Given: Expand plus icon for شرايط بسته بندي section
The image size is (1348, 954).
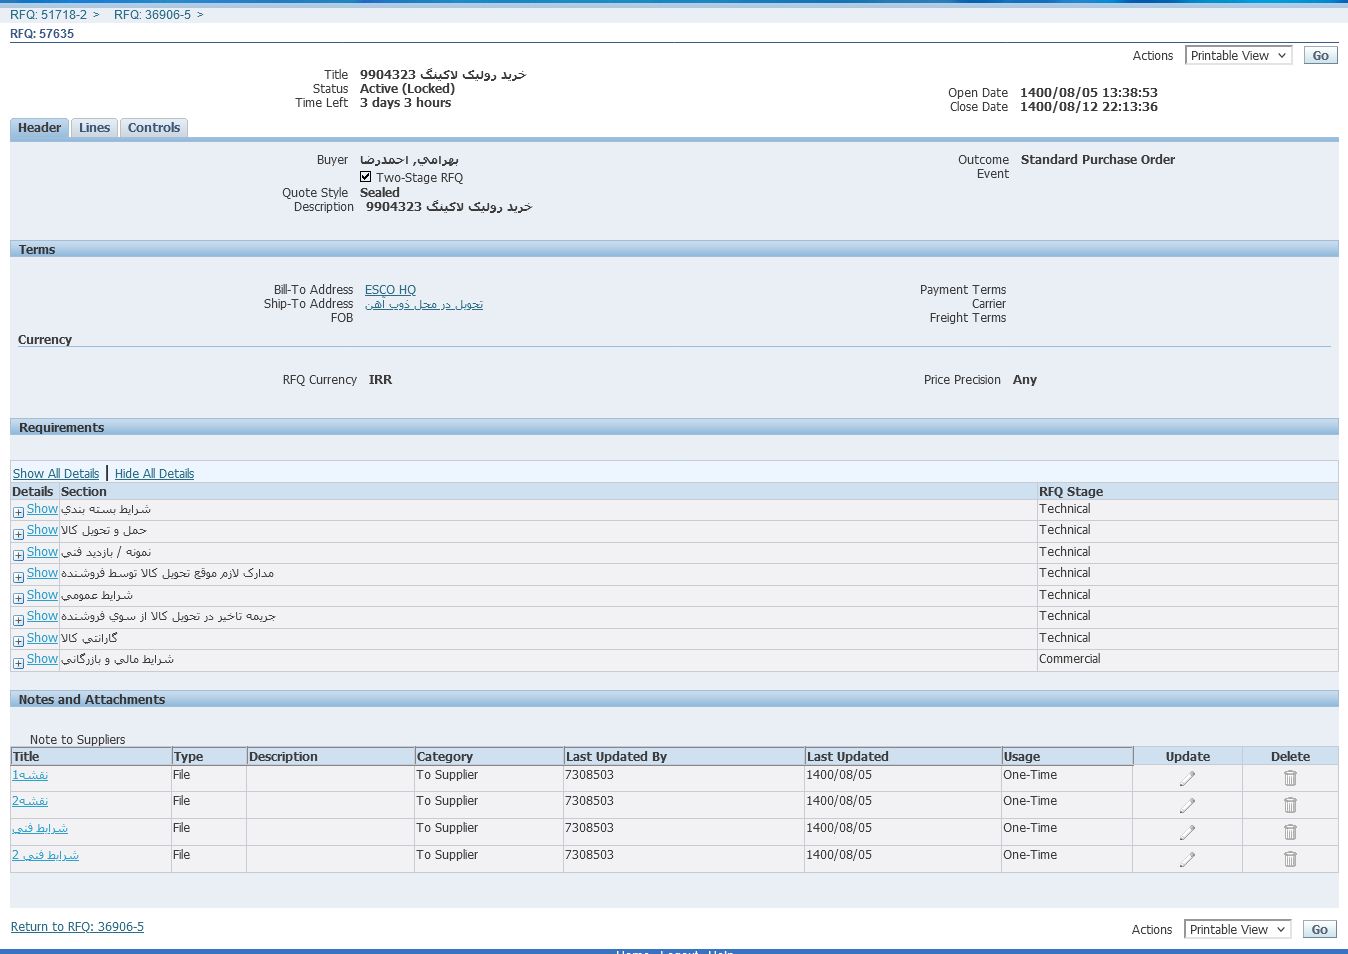Looking at the screenshot, I should coord(18,512).
